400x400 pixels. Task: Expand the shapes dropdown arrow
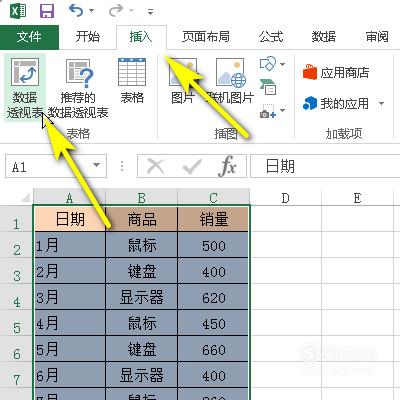tap(282, 64)
